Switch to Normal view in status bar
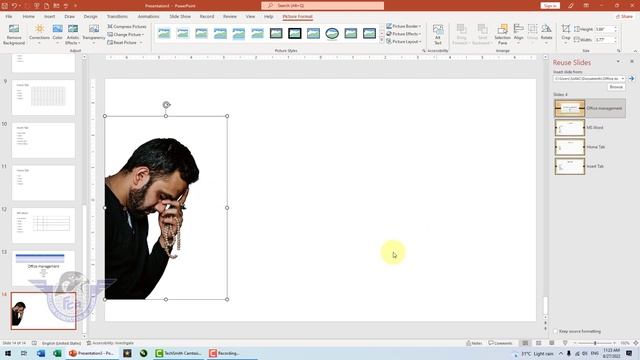Viewport: 640px width, 360px height. tap(525, 343)
